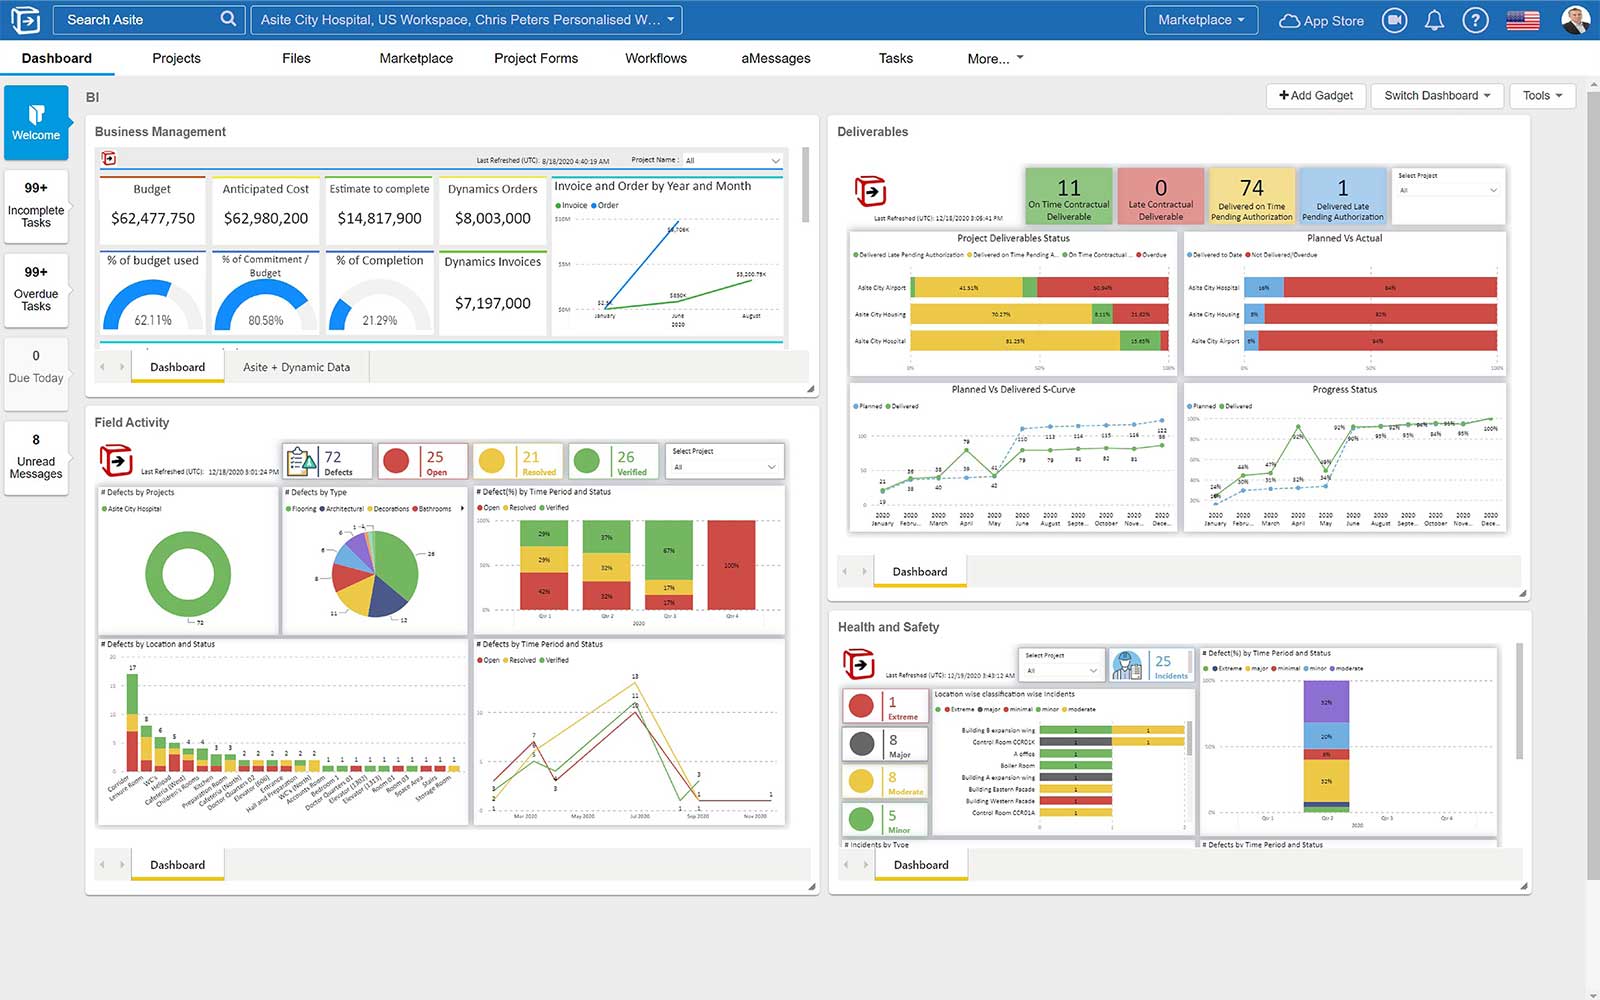The height and width of the screenshot is (1000, 1600).
Task: Click the Add Gadget button
Action: pyautogui.click(x=1316, y=95)
